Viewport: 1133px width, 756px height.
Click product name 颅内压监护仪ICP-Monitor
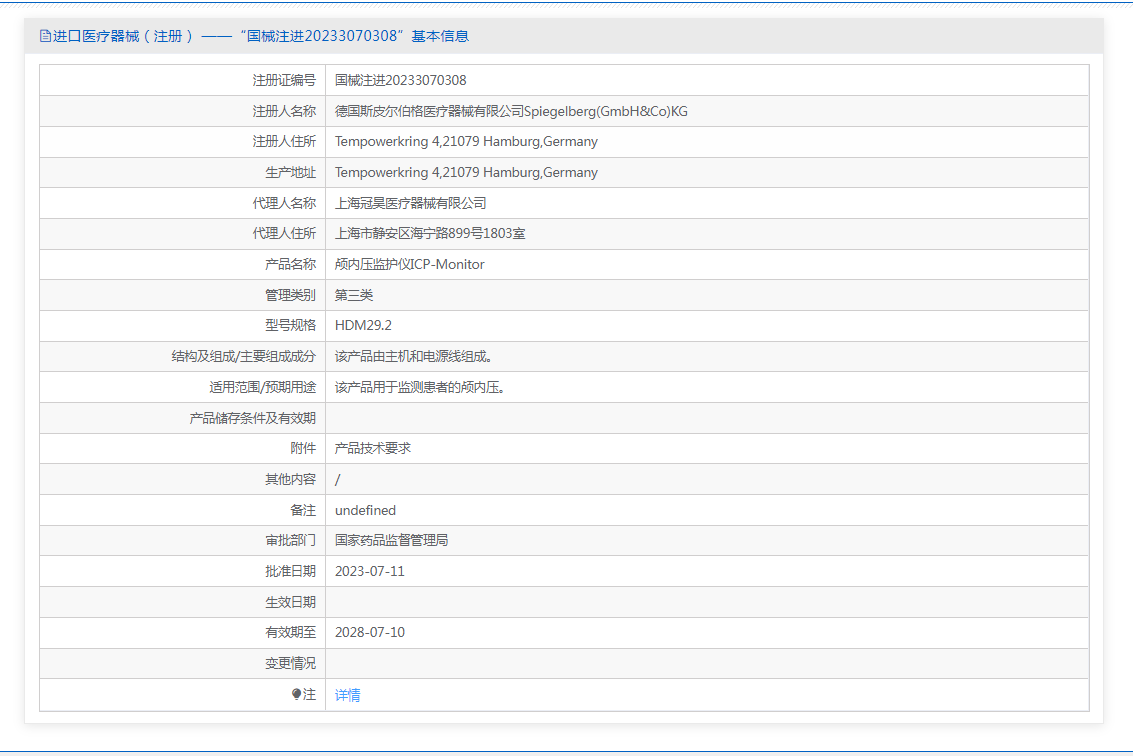pyautogui.click(x=409, y=264)
